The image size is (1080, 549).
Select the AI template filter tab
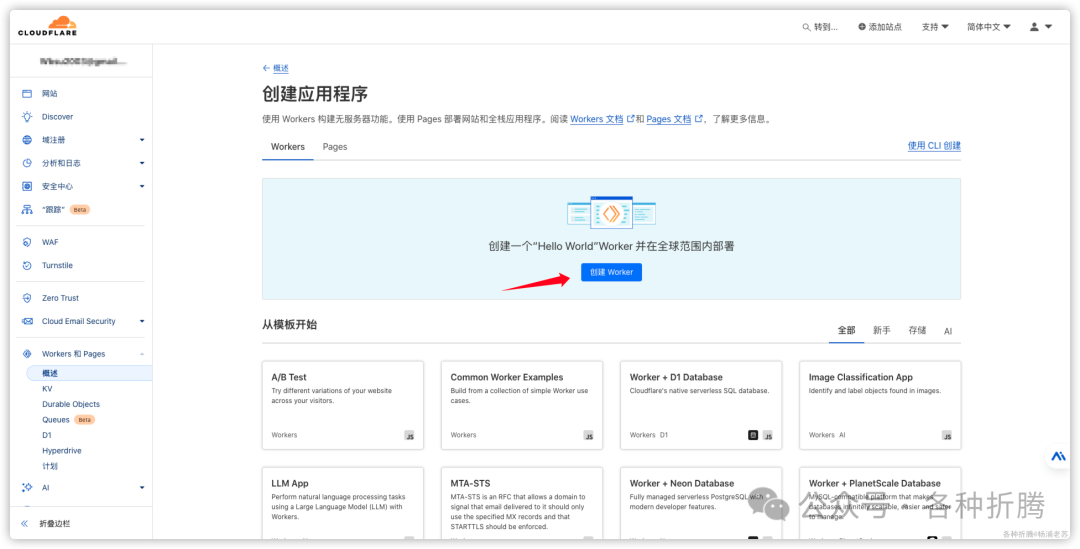tap(948, 331)
